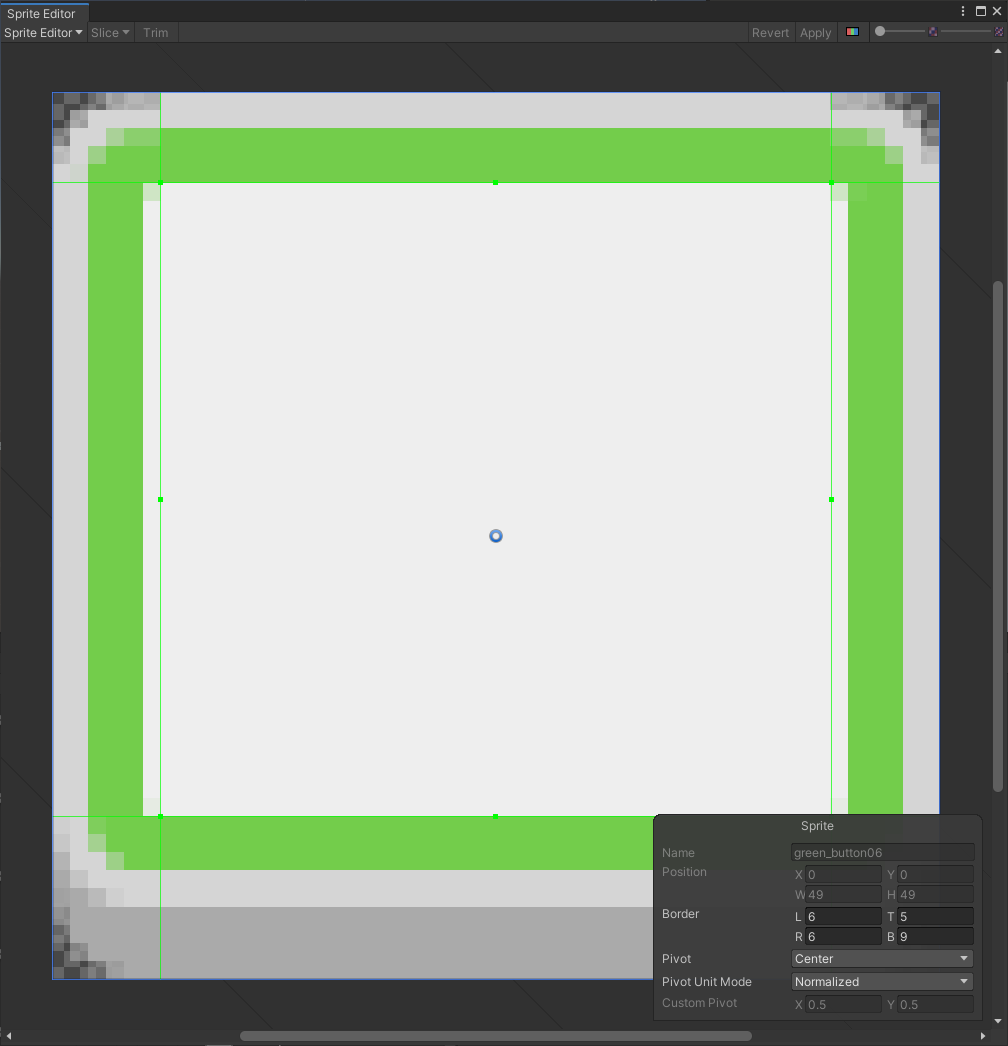Click the low-resolution mip level icon
Viewport: 1008px width, 1046px height.
933,31
